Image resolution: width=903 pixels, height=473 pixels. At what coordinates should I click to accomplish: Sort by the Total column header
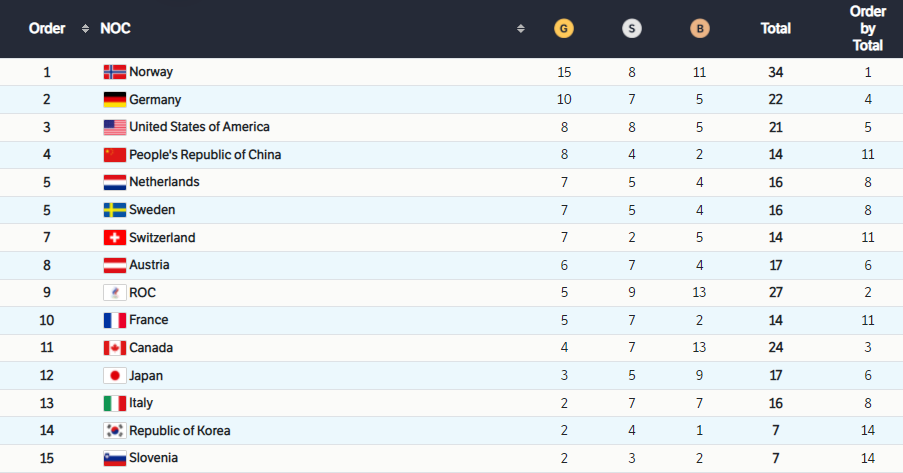point(776,29)
